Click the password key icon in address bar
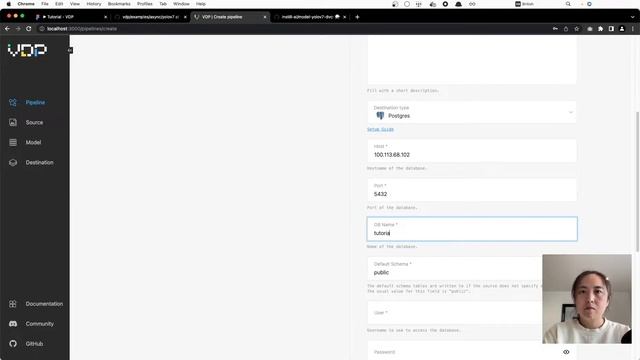640x360 pixels. [555, 29]
